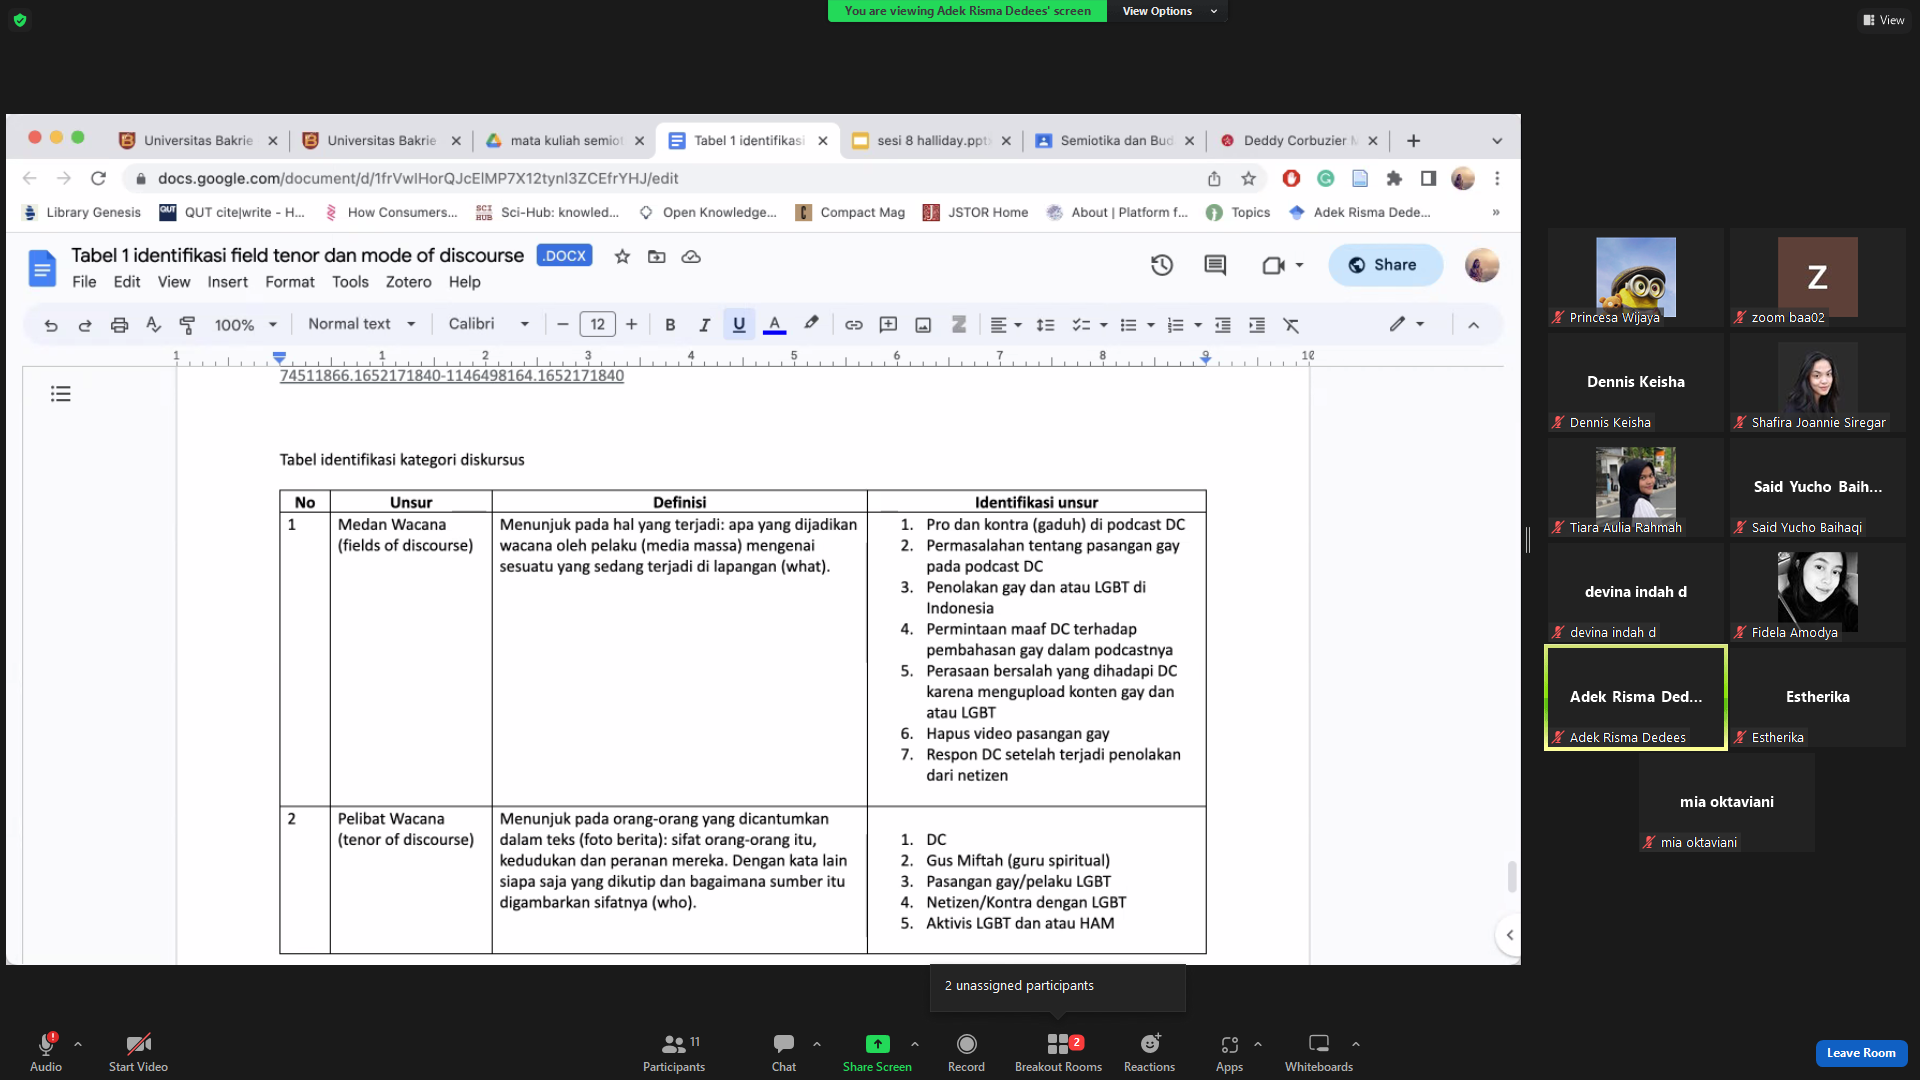Screen dimensions: 1920x1080
Task: Switch to sesi 8 halliday.pptx tab
Action: (x=930, y=141)
